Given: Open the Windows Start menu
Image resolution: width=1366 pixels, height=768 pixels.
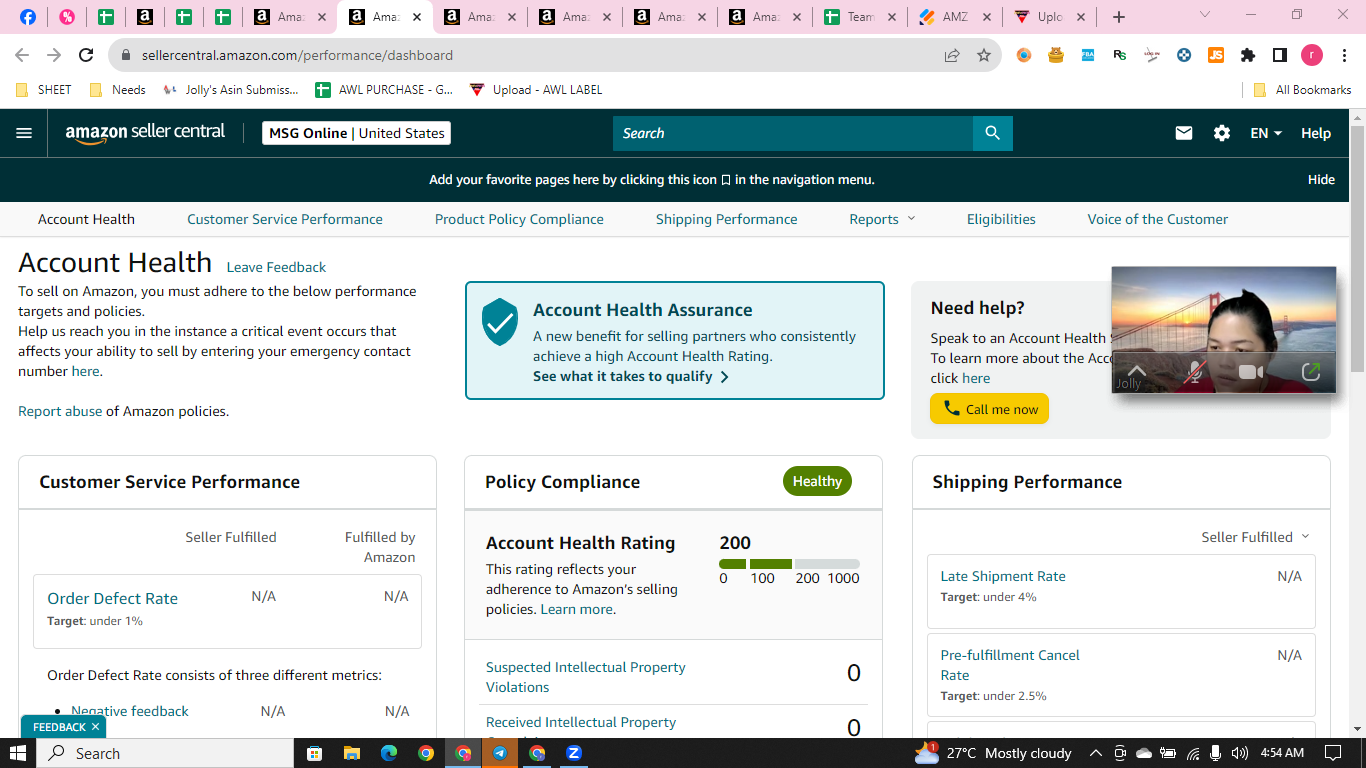Looking at the screenshot, I should pos(18,753).
